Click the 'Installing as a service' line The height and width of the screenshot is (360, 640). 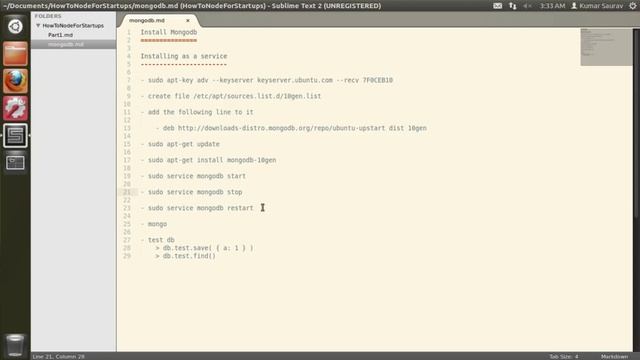[x=184, y=56]
